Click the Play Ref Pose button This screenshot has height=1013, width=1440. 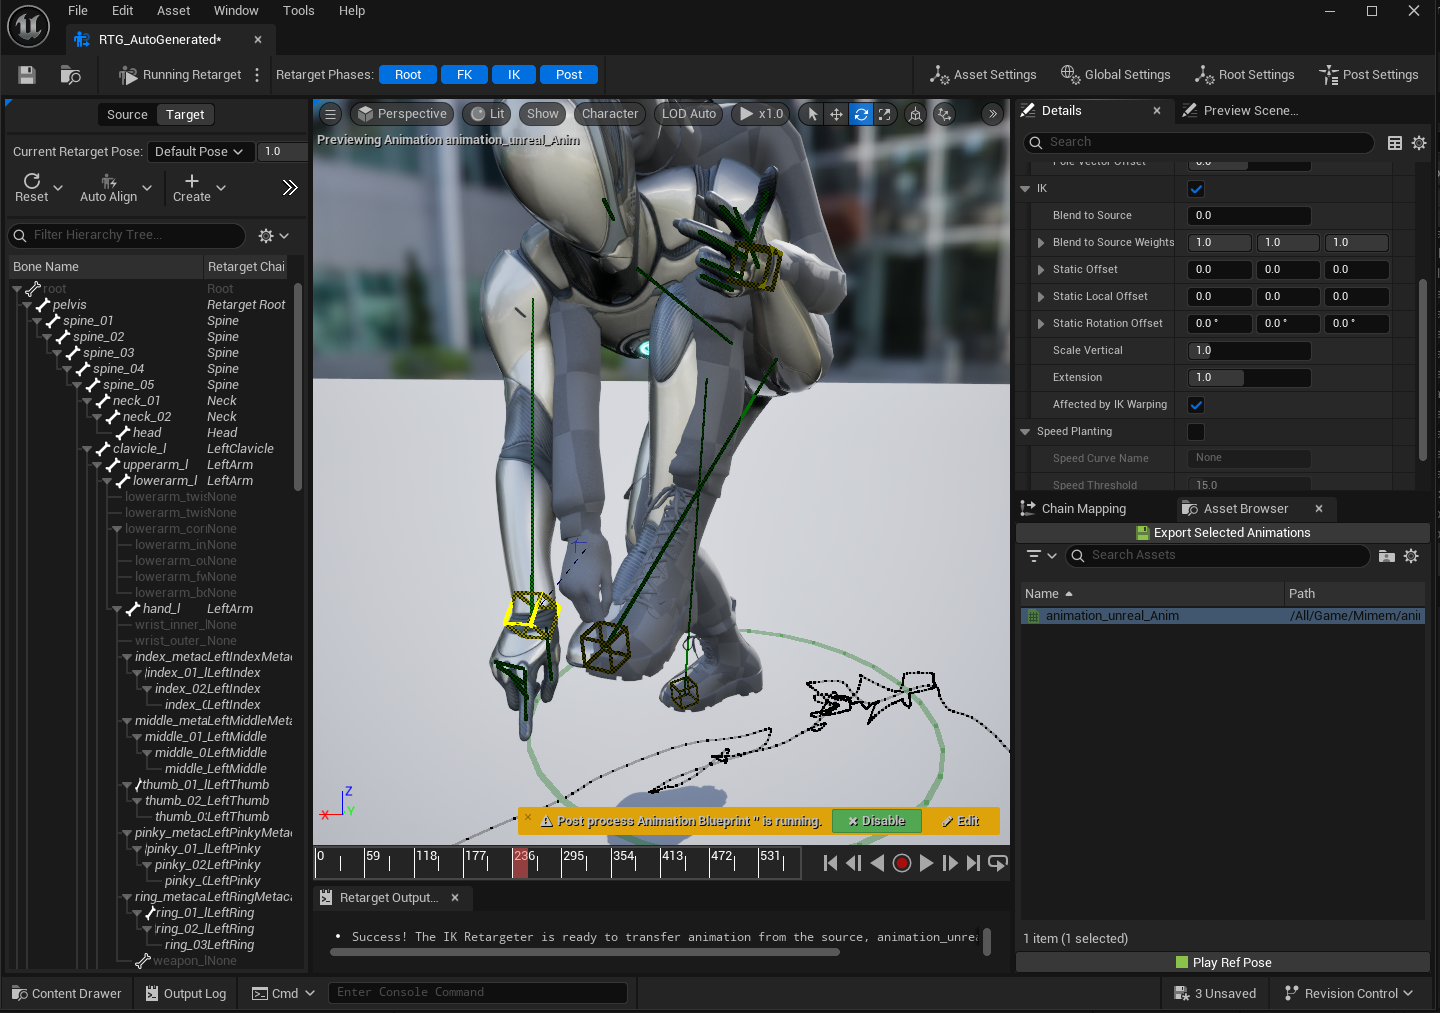1223,963
